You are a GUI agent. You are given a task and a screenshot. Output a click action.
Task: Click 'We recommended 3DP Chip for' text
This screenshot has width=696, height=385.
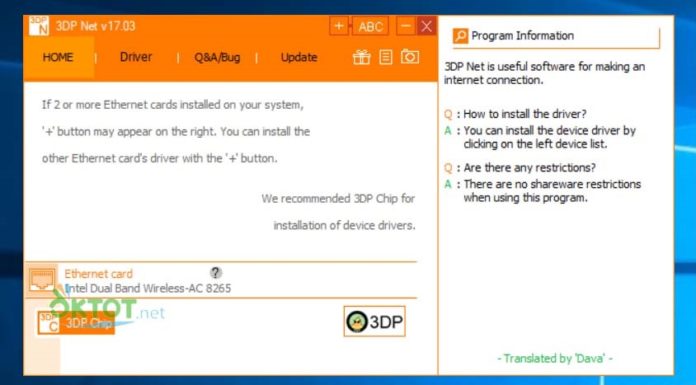click(338, 198)
